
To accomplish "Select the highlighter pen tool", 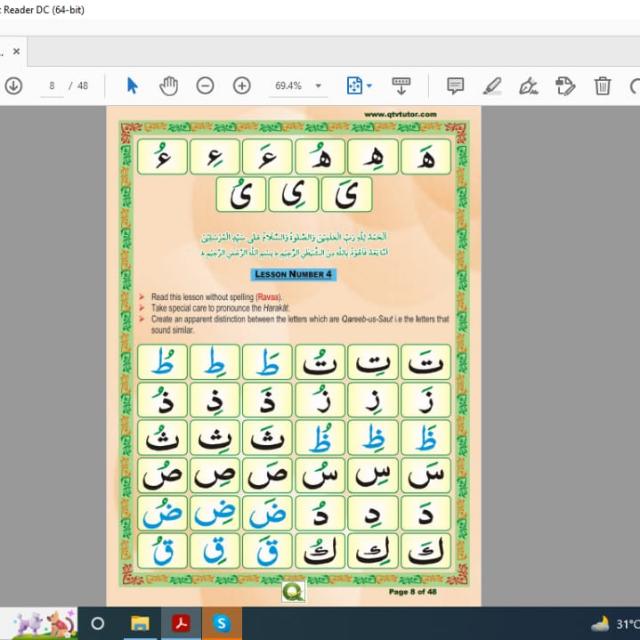I will tap(492, 86).
